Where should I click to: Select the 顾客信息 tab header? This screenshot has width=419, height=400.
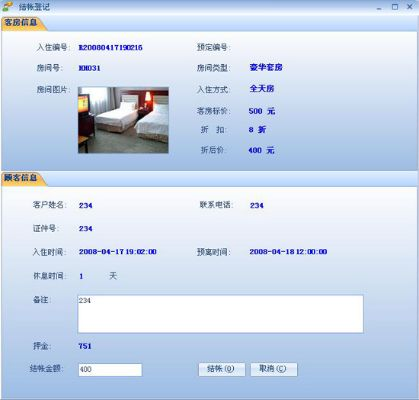pyautogui.click(x=23, y=178)
